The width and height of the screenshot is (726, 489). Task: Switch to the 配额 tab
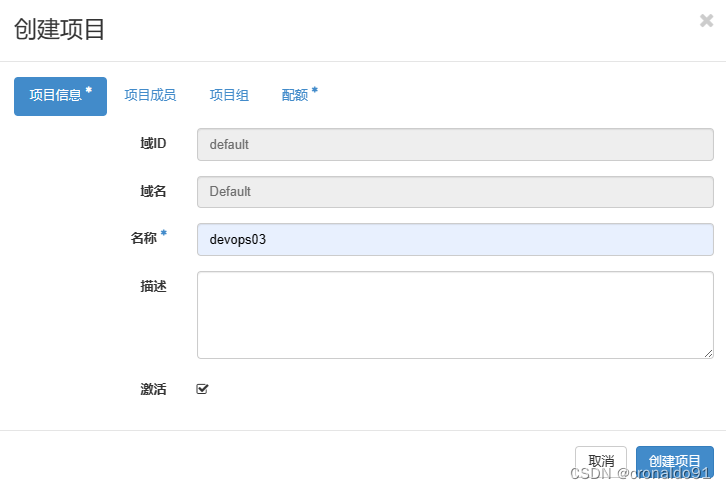click(x=299, y=94)
